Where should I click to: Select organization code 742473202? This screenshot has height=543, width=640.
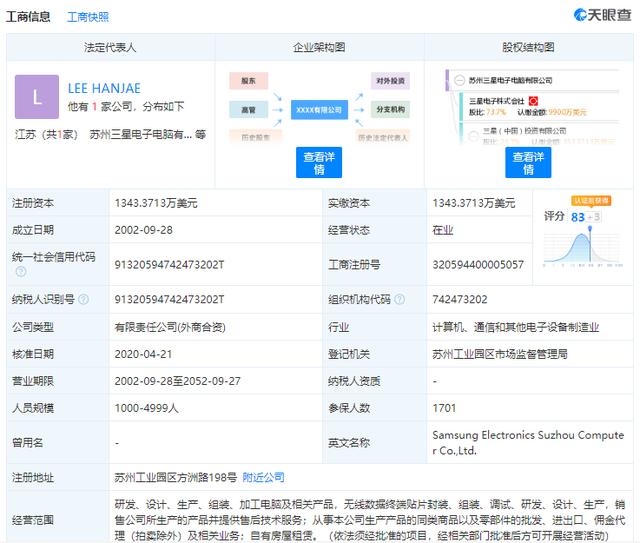point(460,299)
